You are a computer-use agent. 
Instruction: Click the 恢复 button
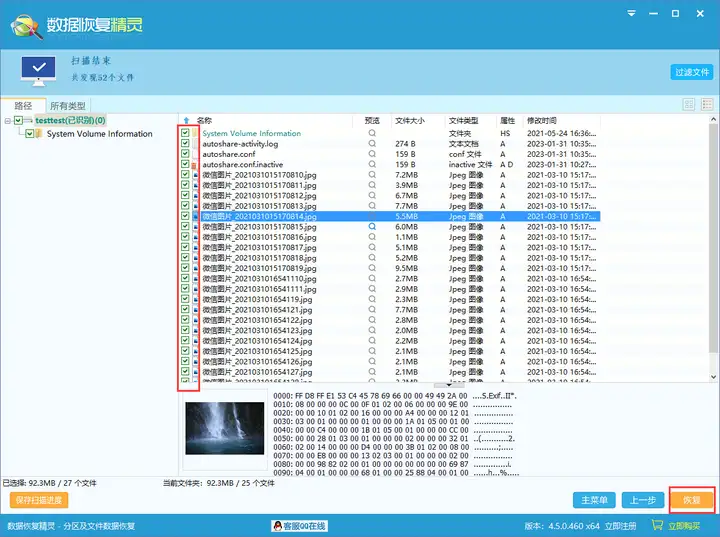point(692,500)
